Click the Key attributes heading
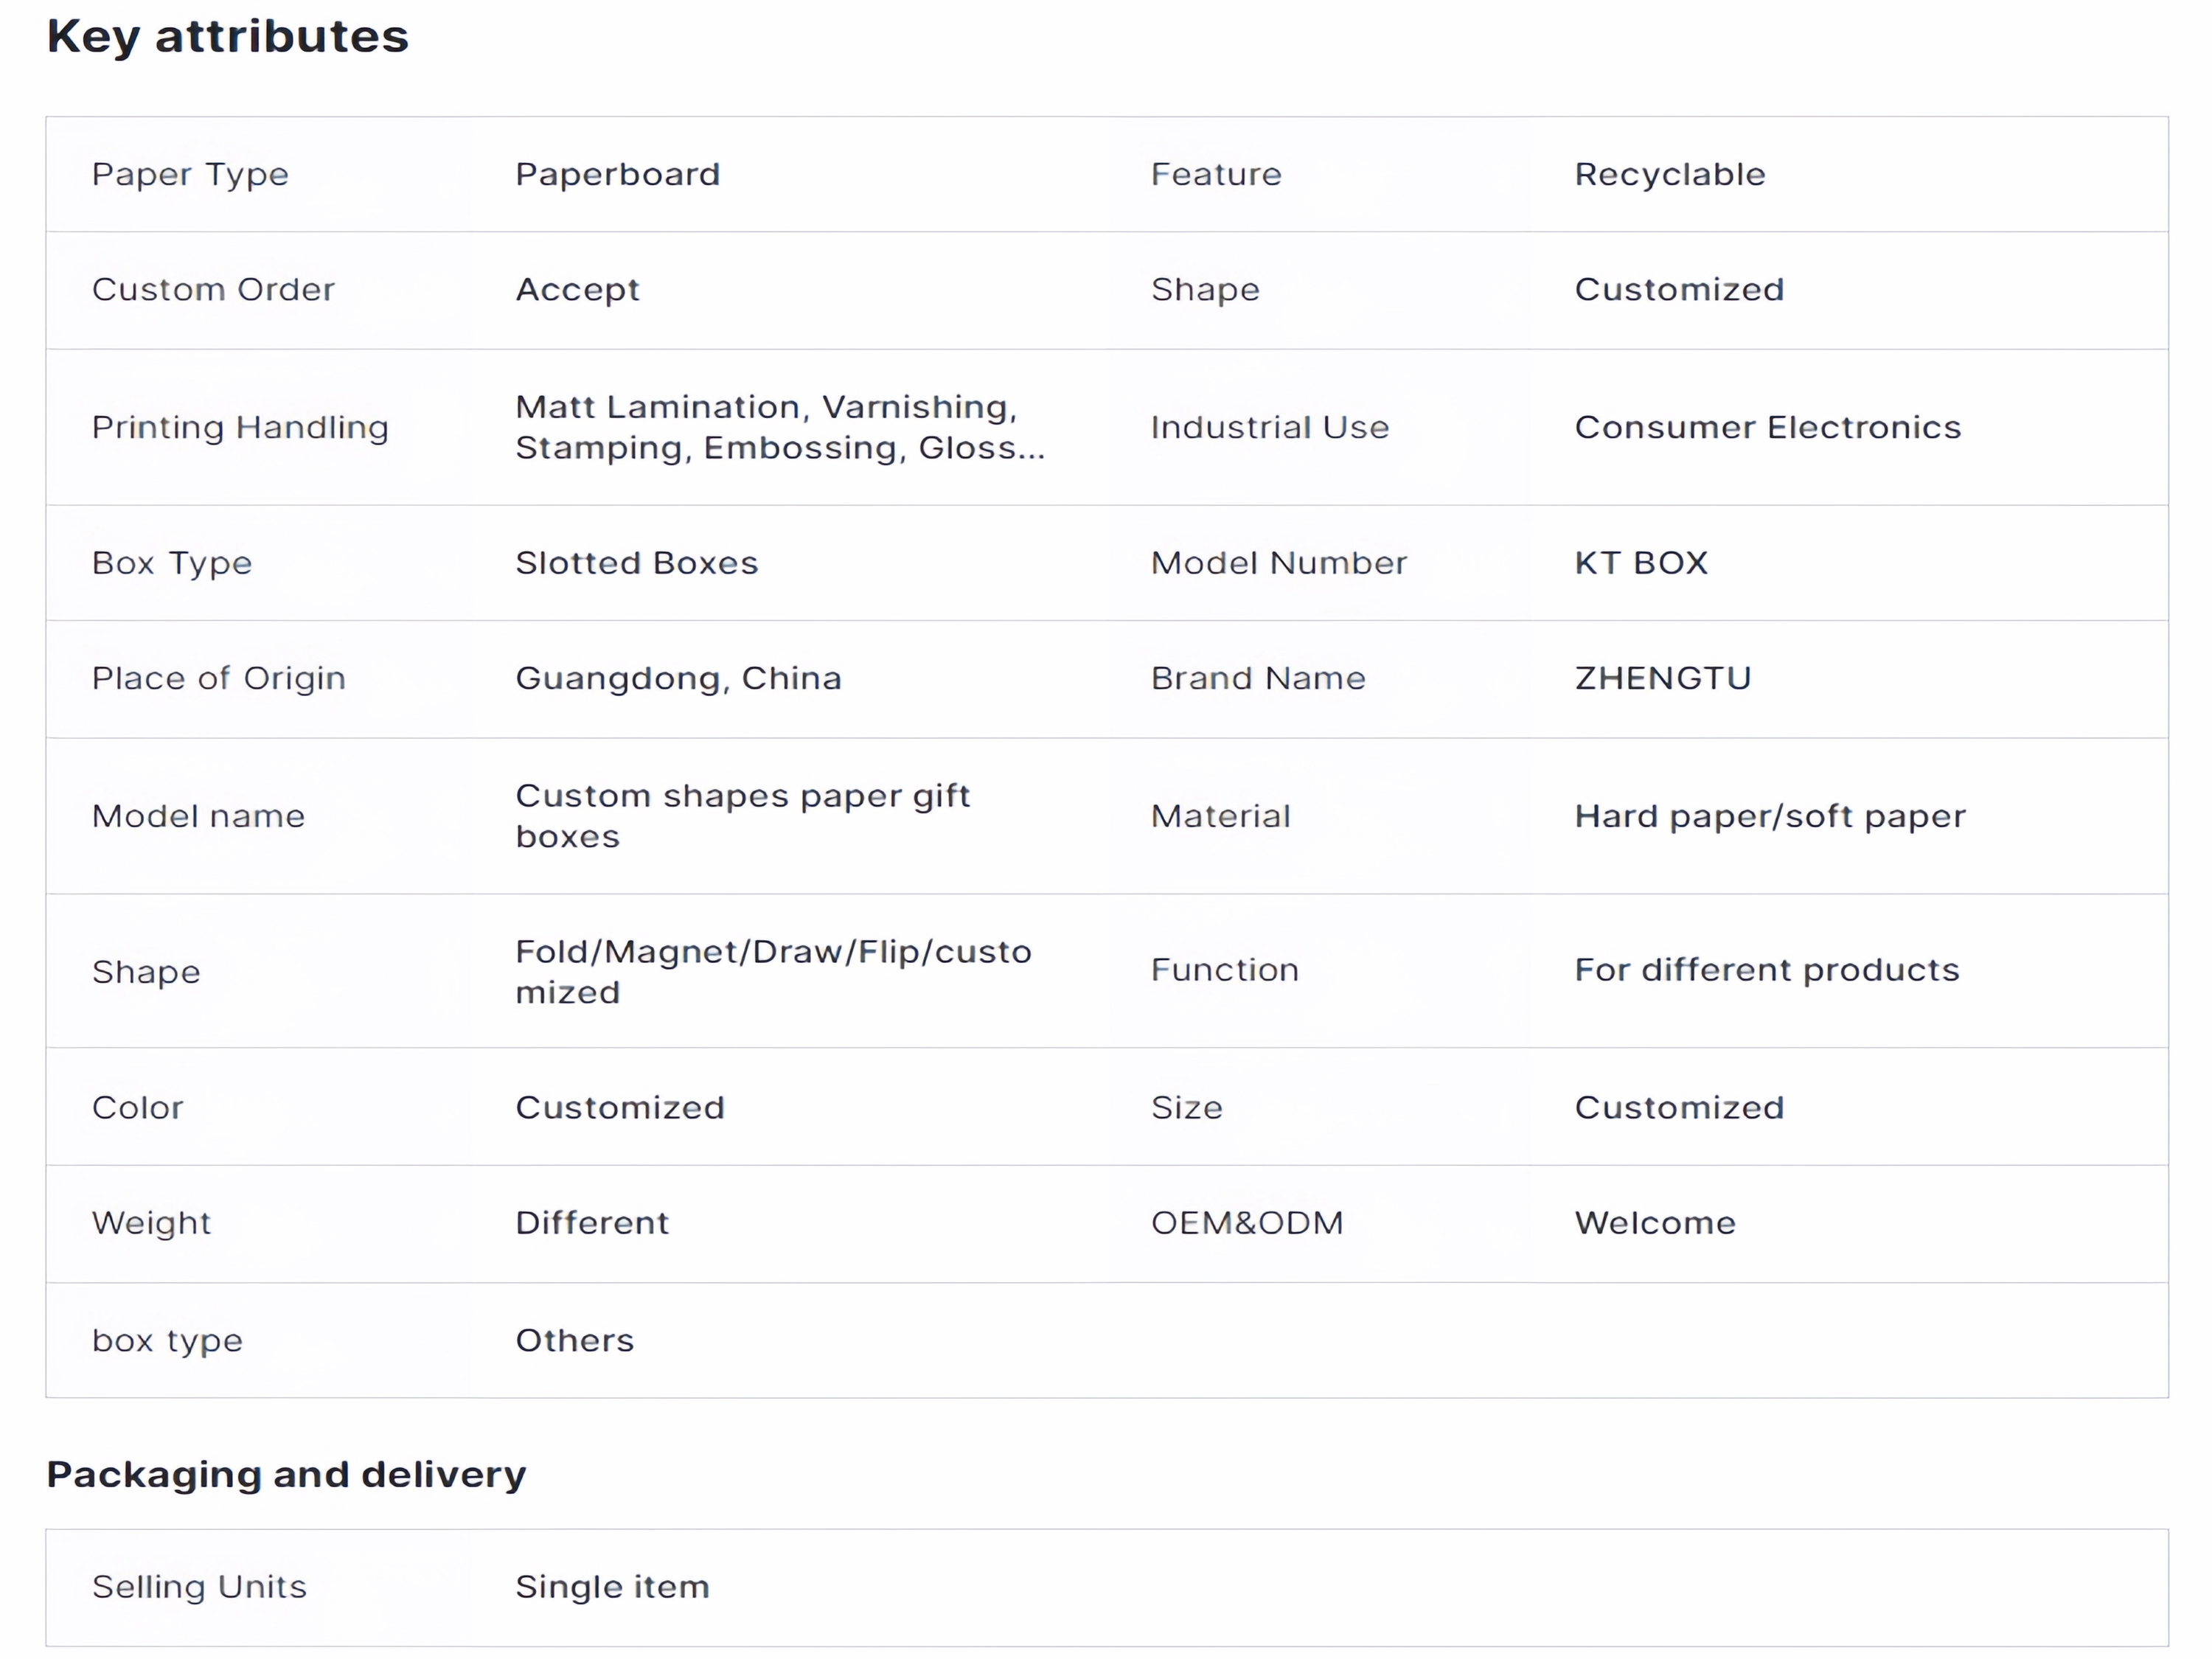The height and width of the screenshot is (1659, 2212). pyautogui.click(x=227, y=37)
